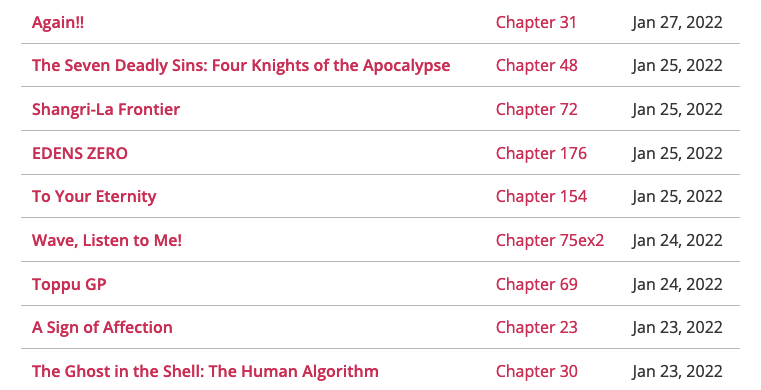This screenshot has width=761, height=390.
Task: Open the Wave, Listen to Me! title link
Action: coord(107,241)
